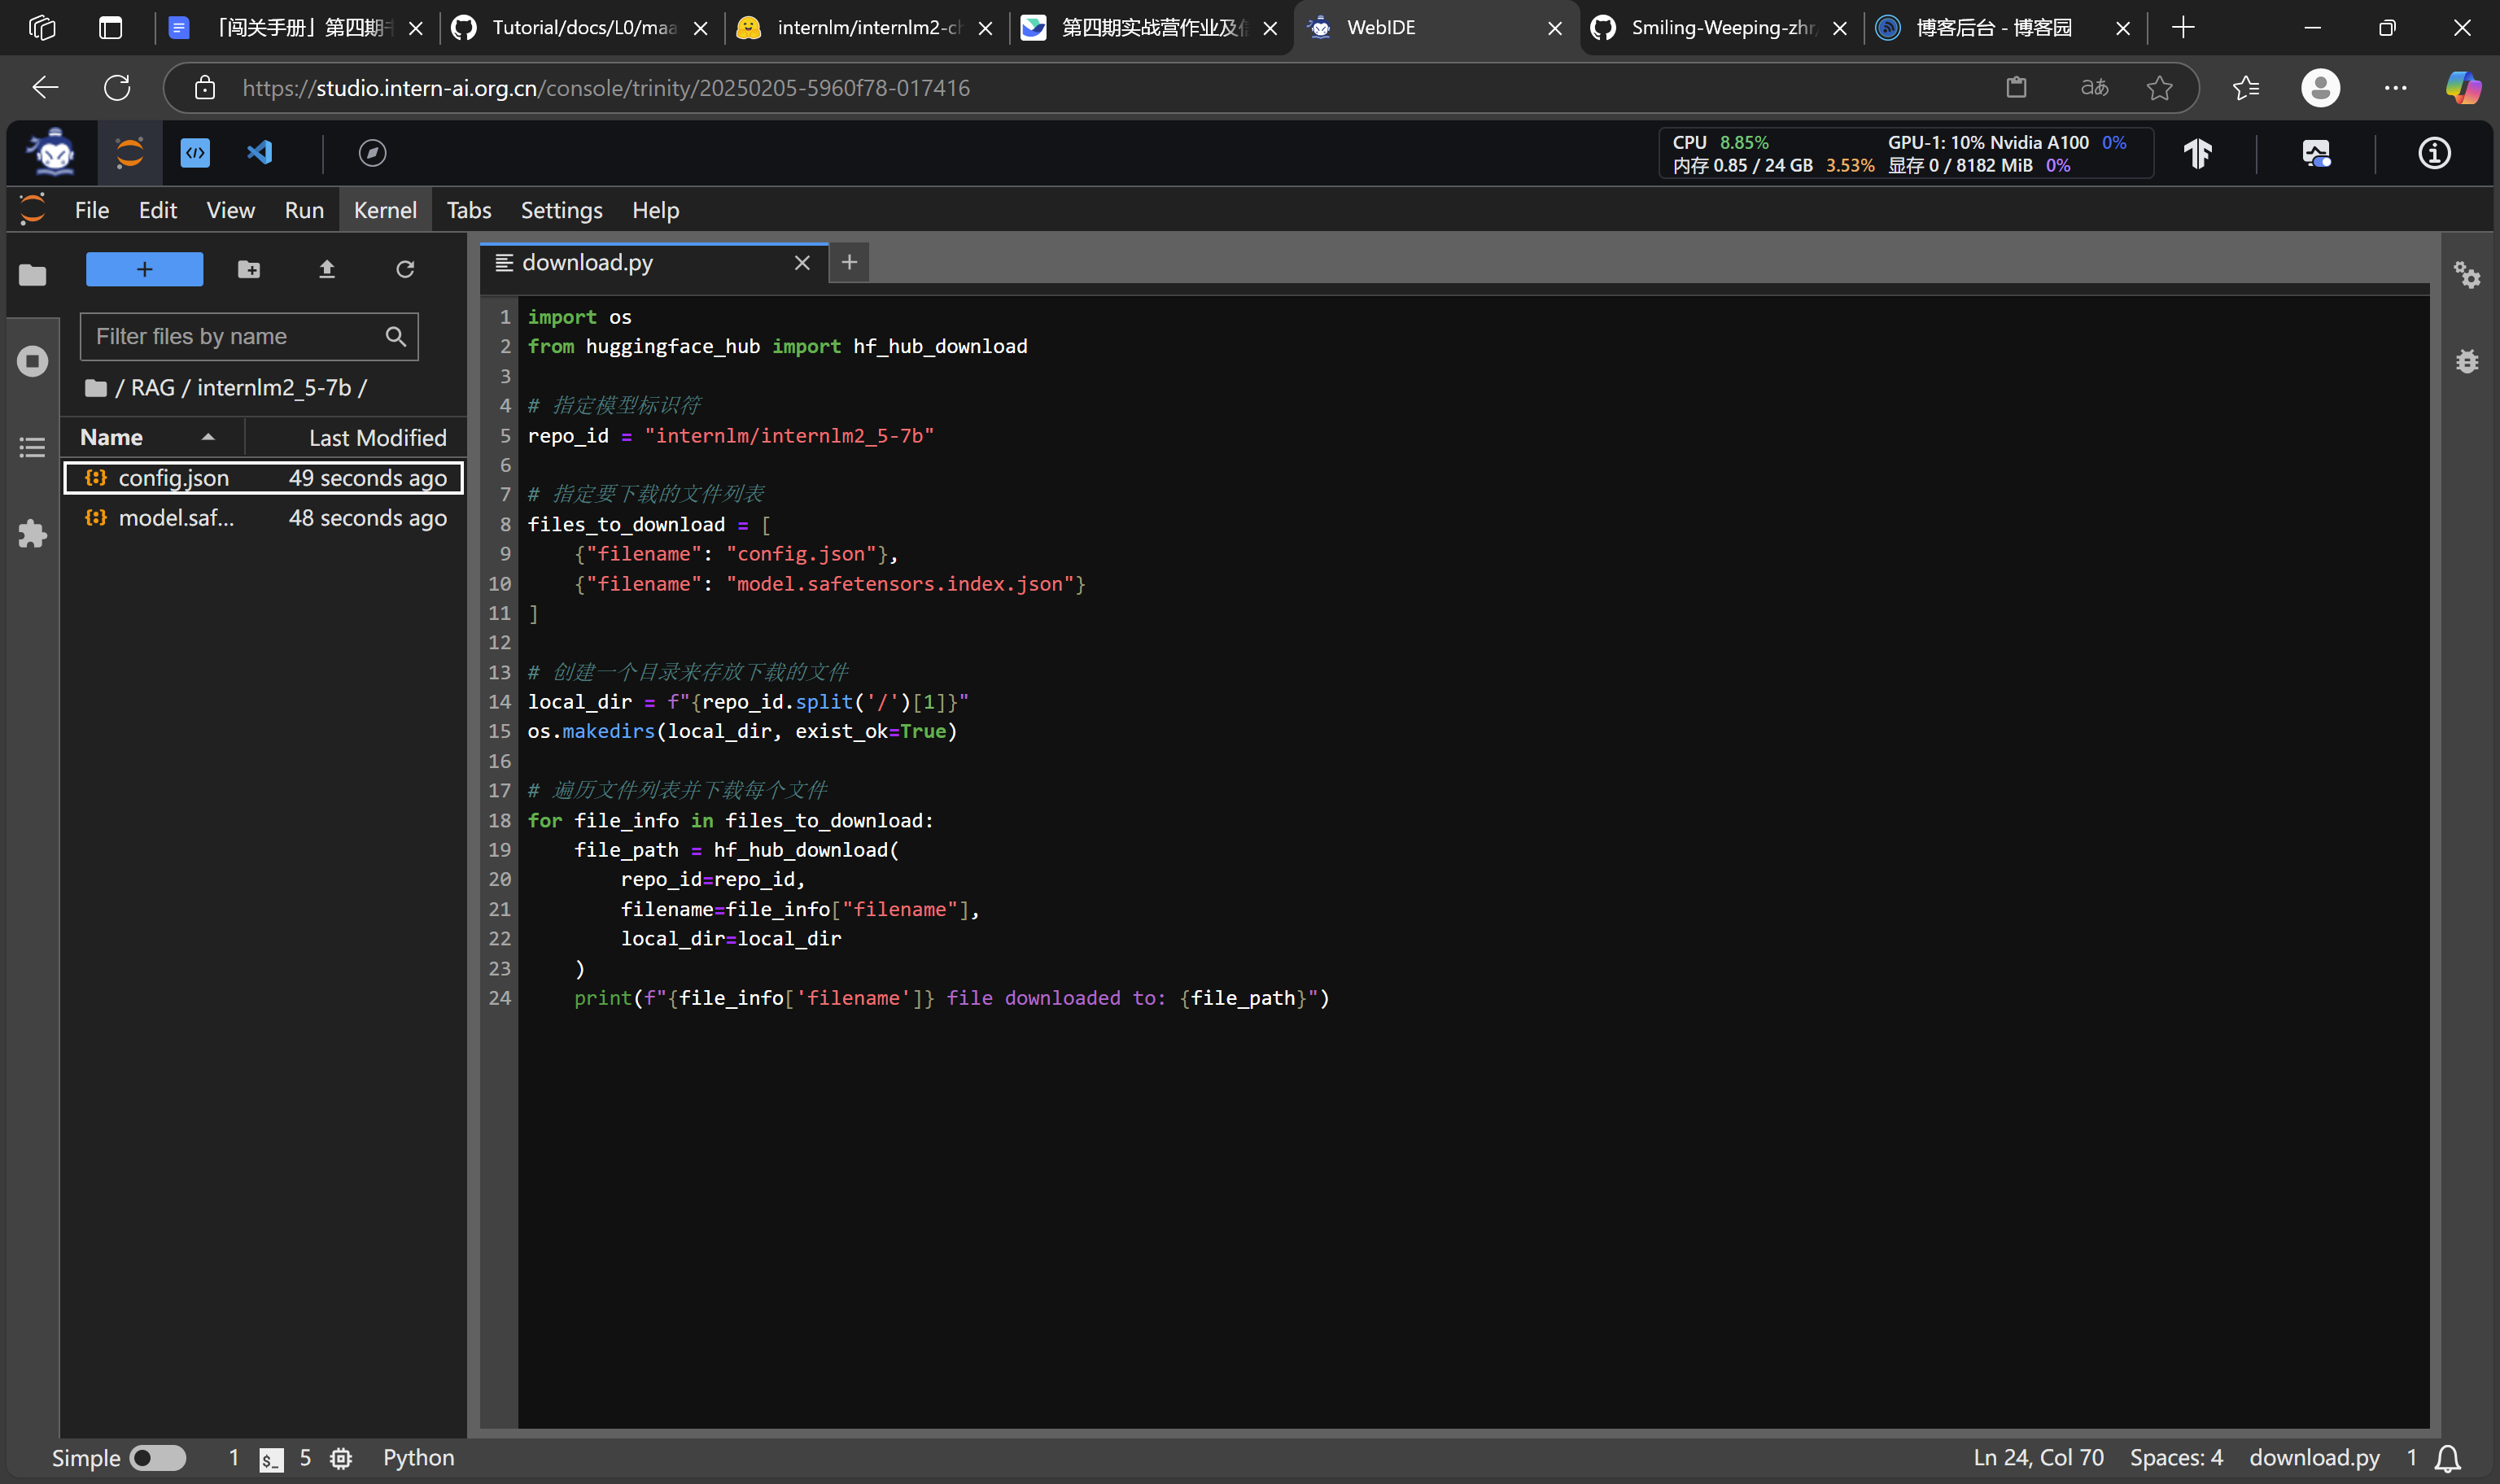Click the new folder button in sidebar
Screen dimensions: 2500x1484
(249, 270)
